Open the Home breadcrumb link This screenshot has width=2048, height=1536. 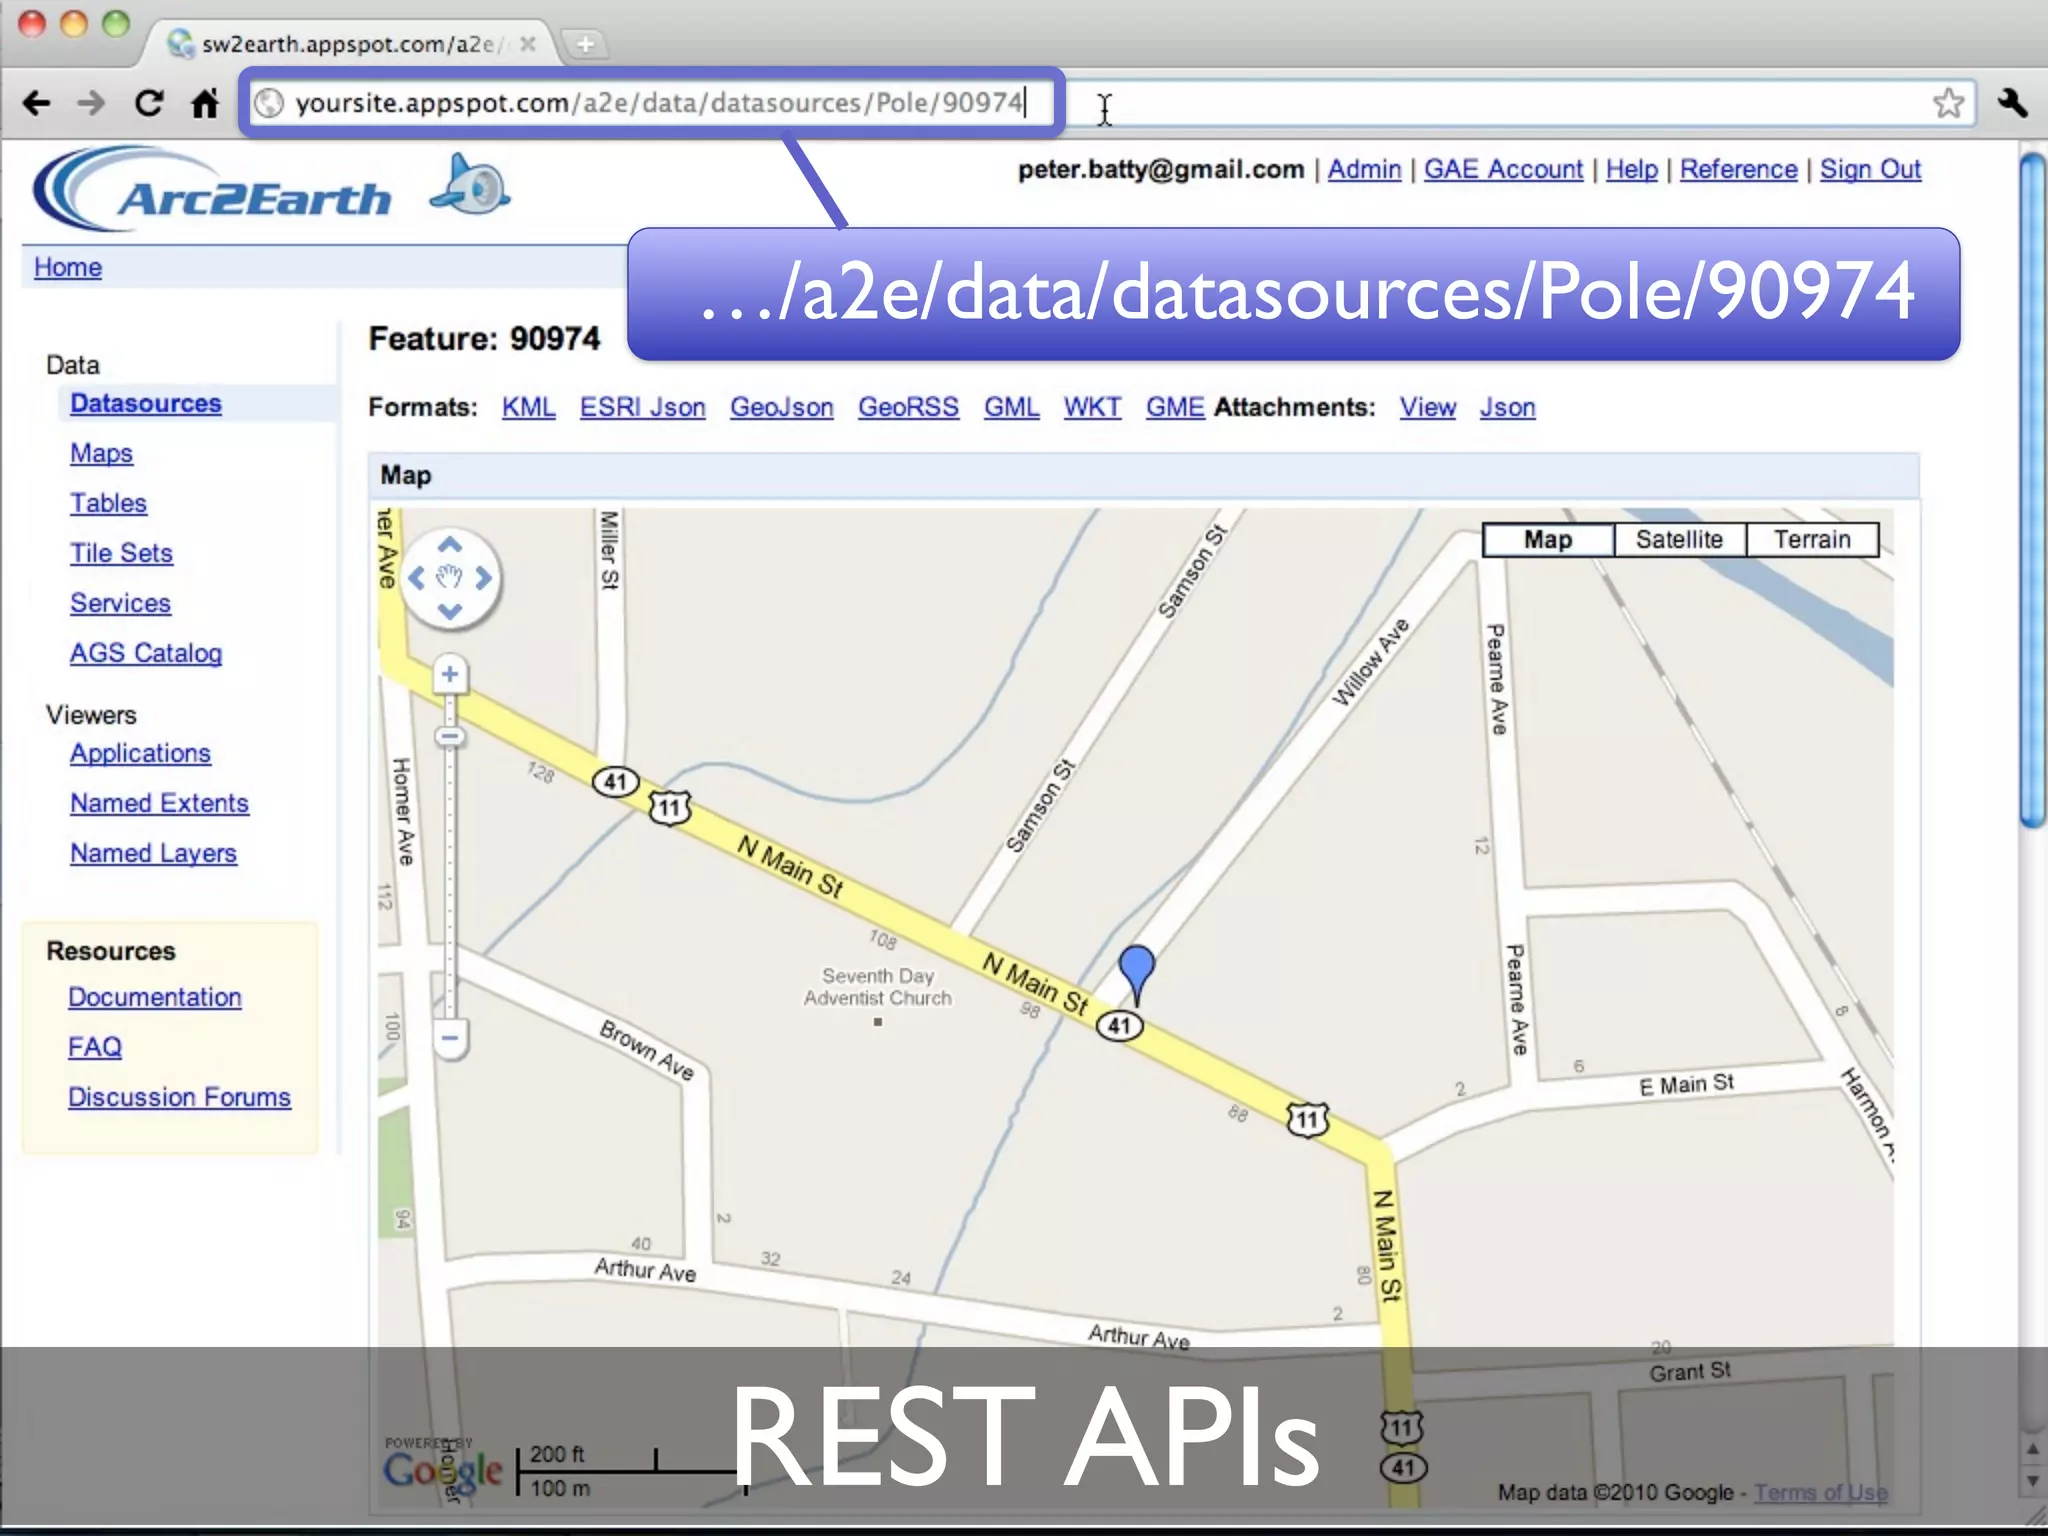click(68, 268)
